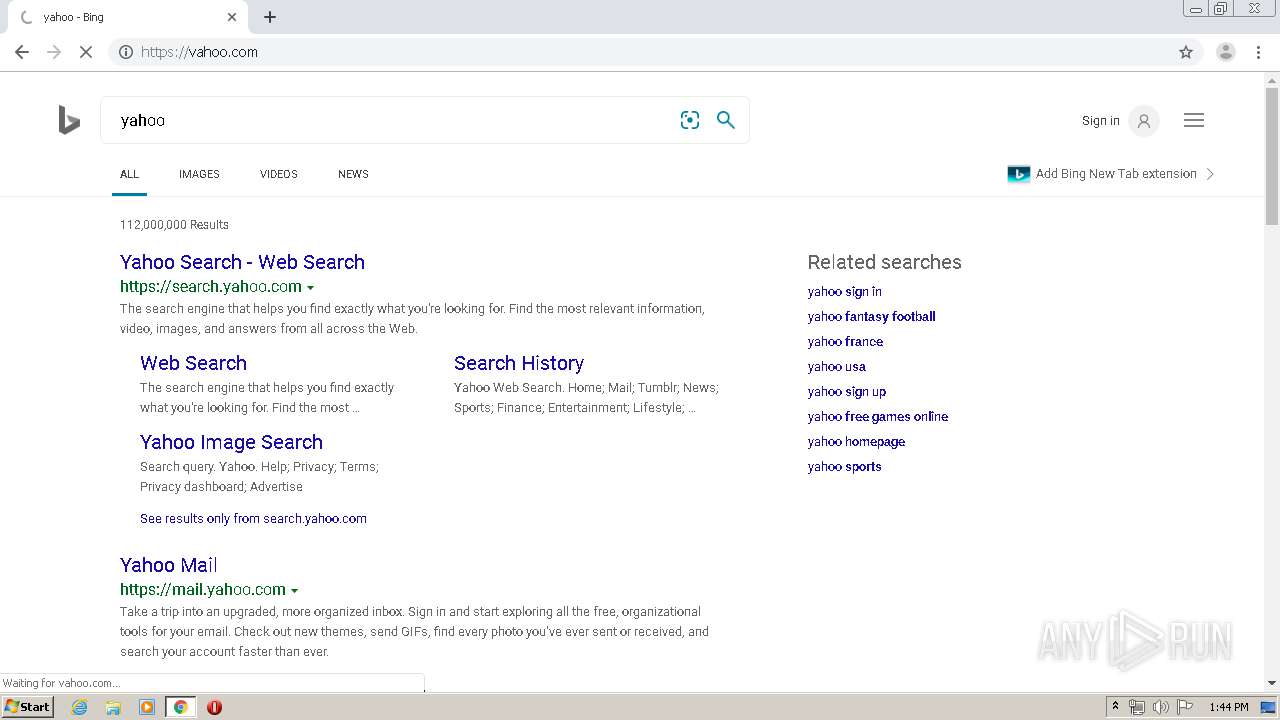Select related search yahoo sports
Image resolution: width=1280 pixels, height=720 pixels.
845,467
